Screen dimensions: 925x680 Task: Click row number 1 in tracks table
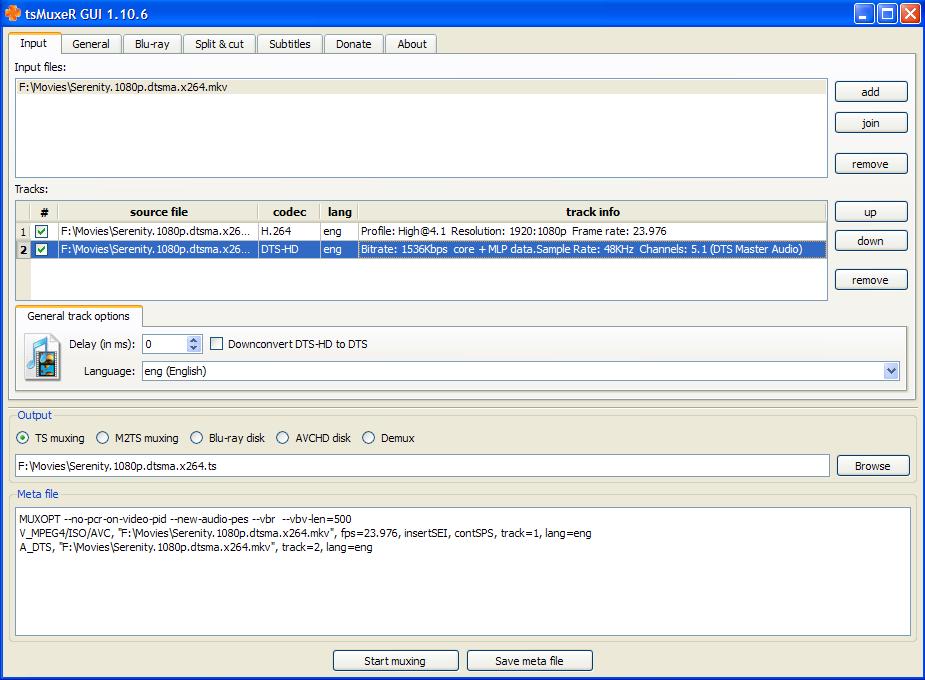coord(23,231)
